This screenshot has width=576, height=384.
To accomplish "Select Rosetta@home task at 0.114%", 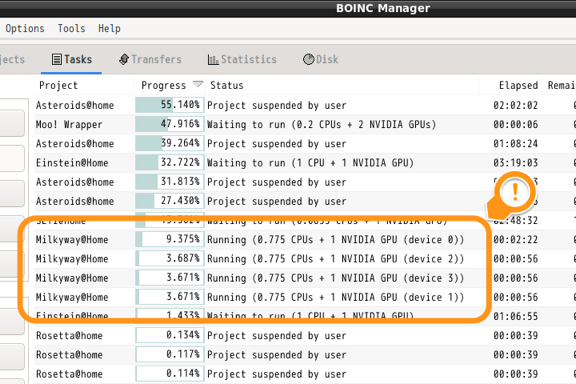I will tap(305, 374).
